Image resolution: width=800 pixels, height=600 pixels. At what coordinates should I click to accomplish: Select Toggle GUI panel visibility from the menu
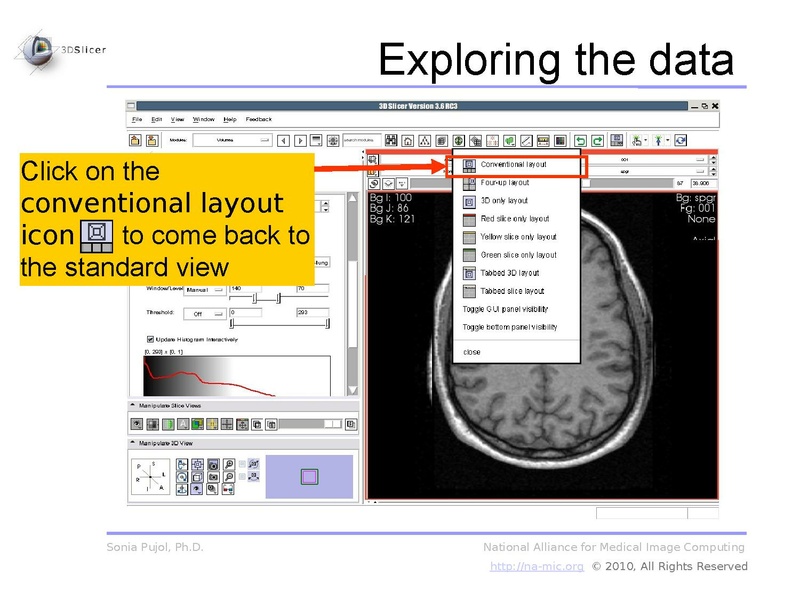click(x=504, y=308)
